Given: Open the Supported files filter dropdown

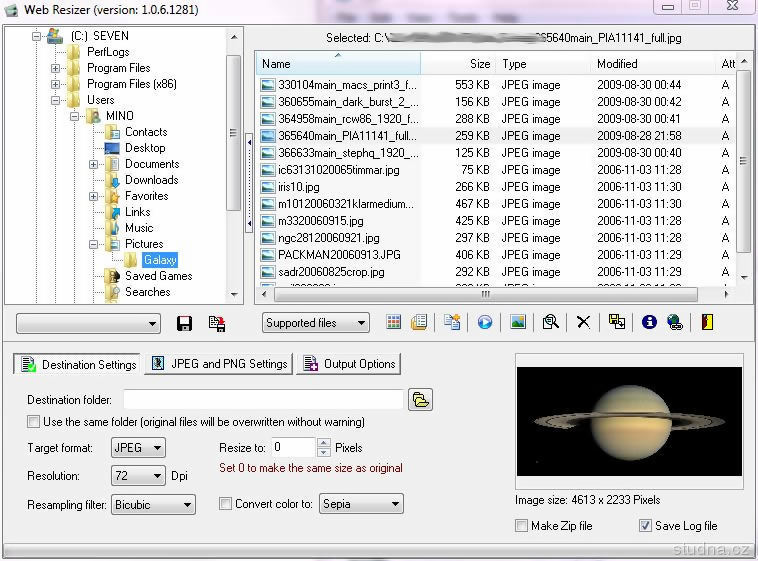Looking at the screenshot, I should (x=315, y=323).
